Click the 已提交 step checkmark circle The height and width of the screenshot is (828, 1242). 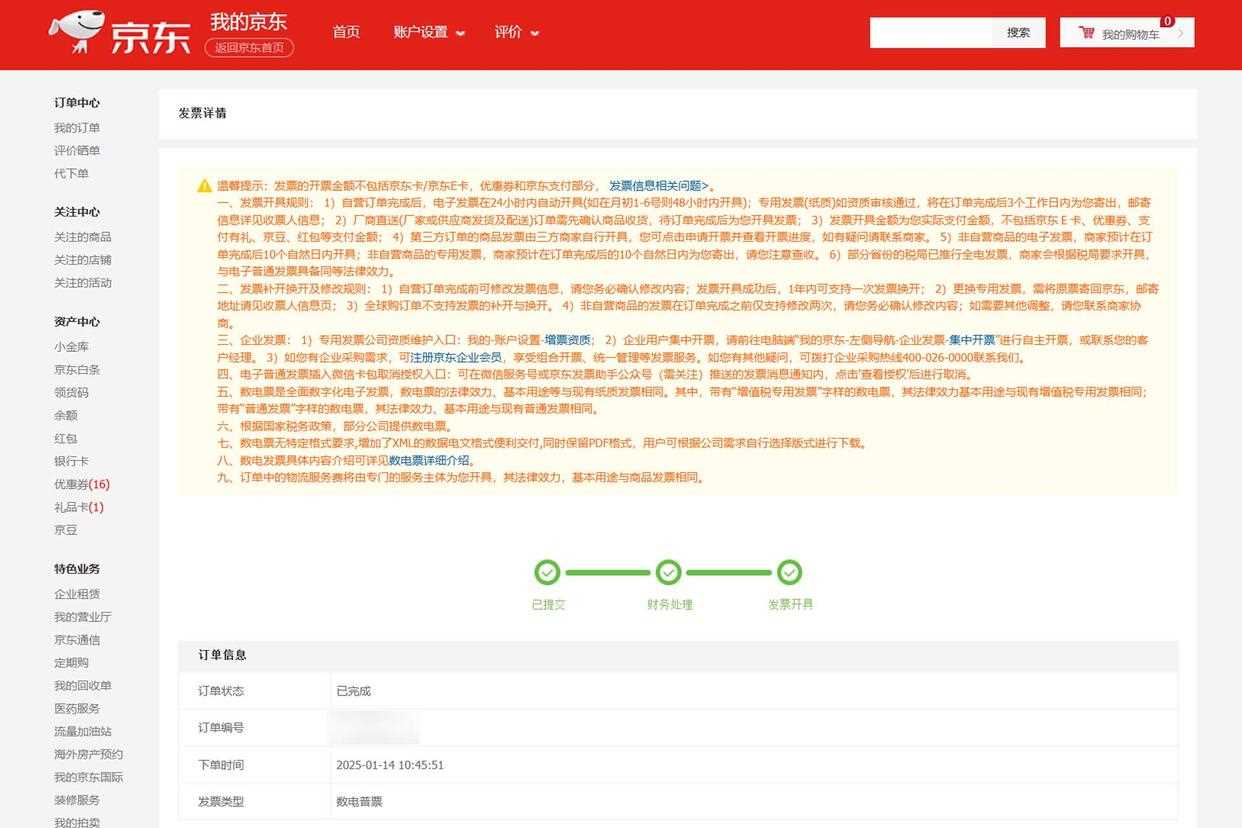(x=547, y=573)
